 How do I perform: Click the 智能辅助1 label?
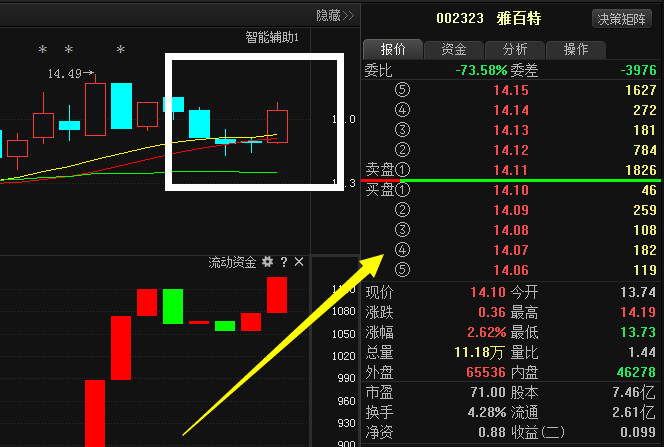(x=272, y=38)
